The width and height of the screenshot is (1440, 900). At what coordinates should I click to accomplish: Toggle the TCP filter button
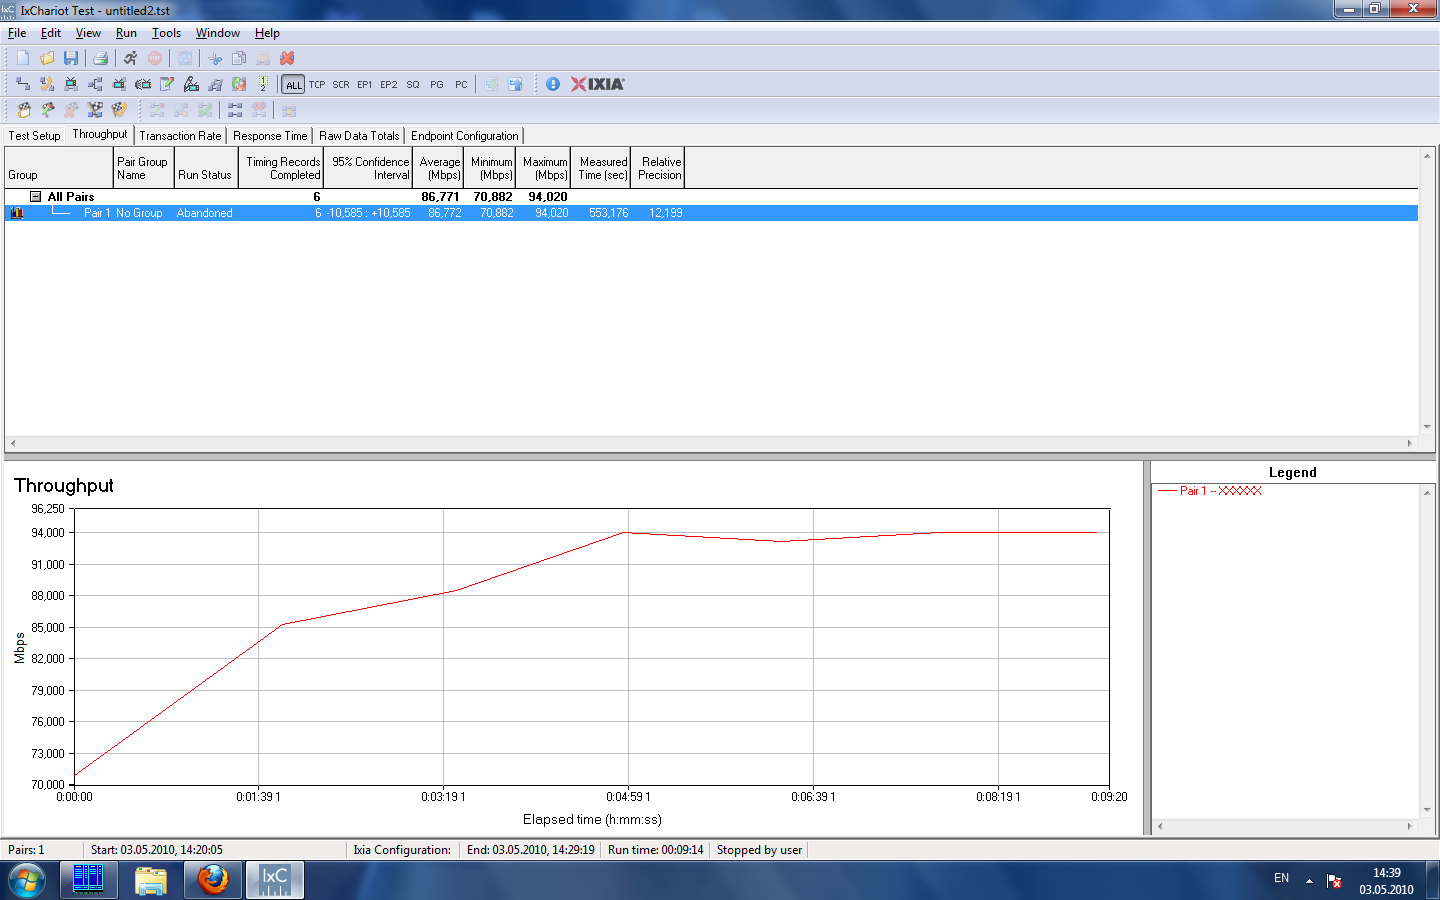[x=317, y=85]
